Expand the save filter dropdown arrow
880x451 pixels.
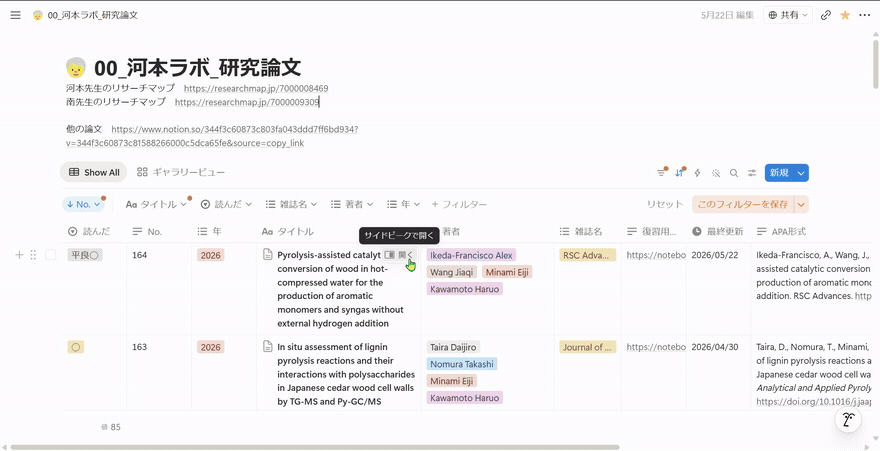tap(801, 204)
